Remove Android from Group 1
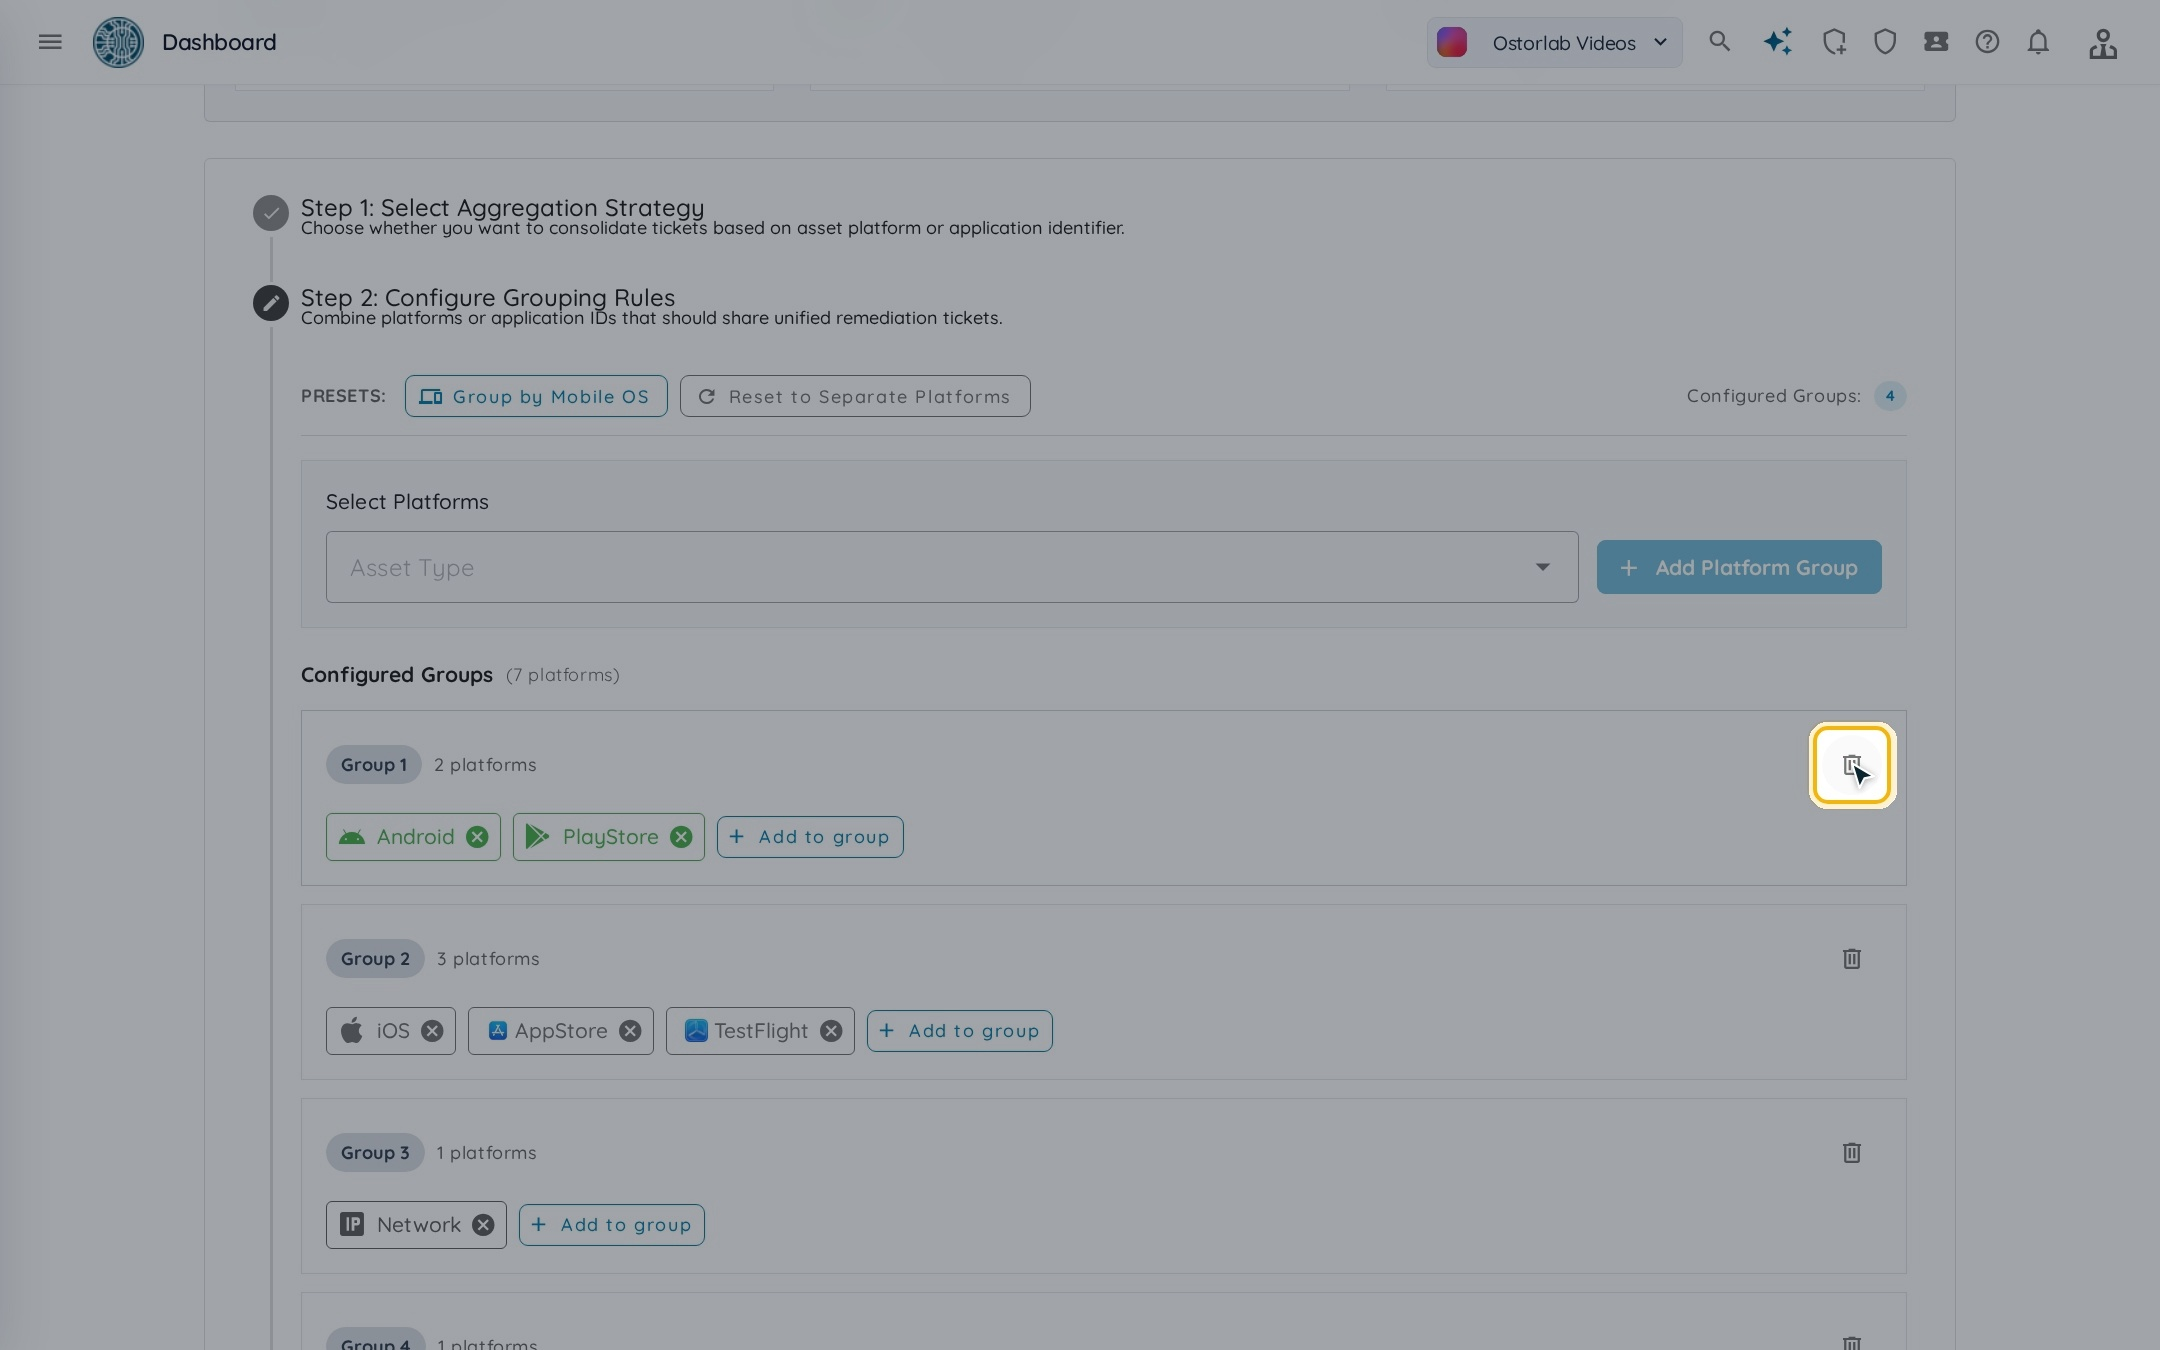Image resolution: width=2160 pixels, height=1350 pixels. [477, 837]
